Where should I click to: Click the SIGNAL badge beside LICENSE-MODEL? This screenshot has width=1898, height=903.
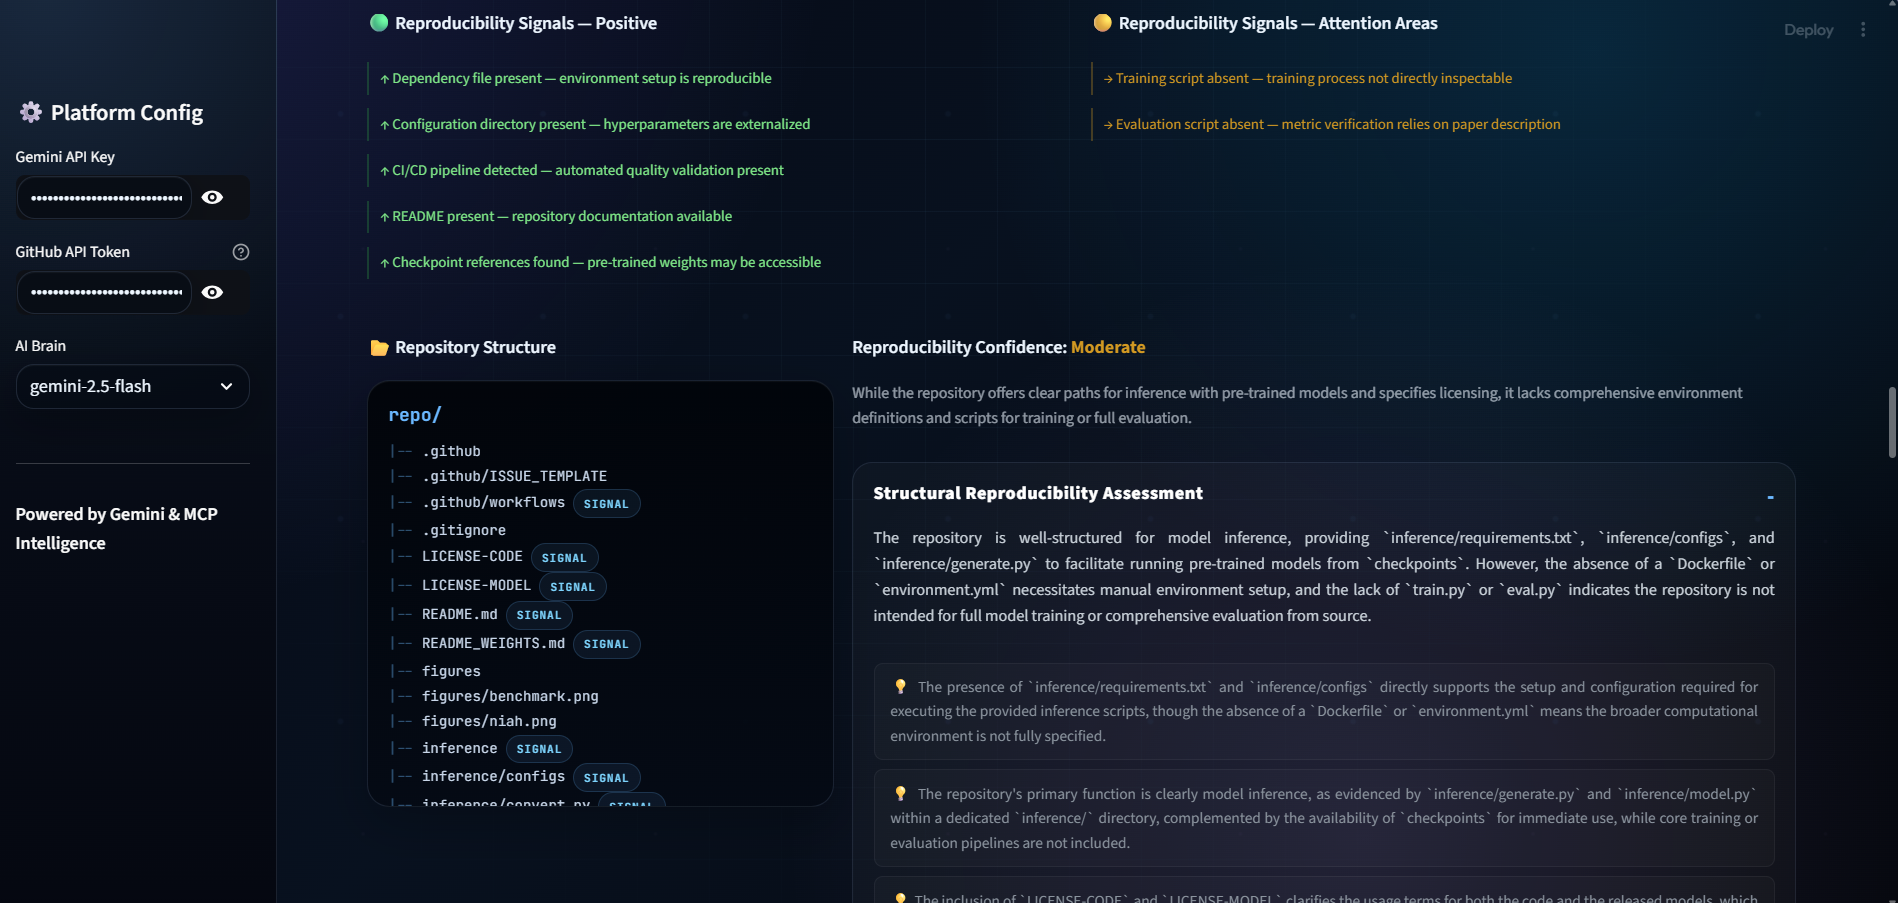(572, 587)
